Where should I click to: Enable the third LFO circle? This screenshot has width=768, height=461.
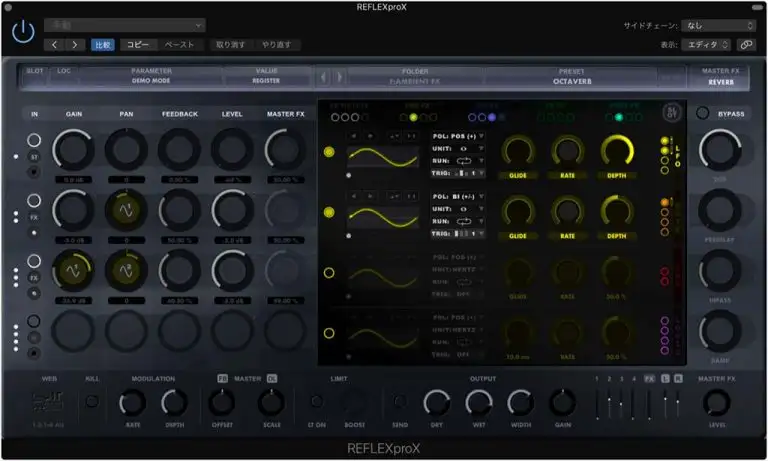[329, 273]
